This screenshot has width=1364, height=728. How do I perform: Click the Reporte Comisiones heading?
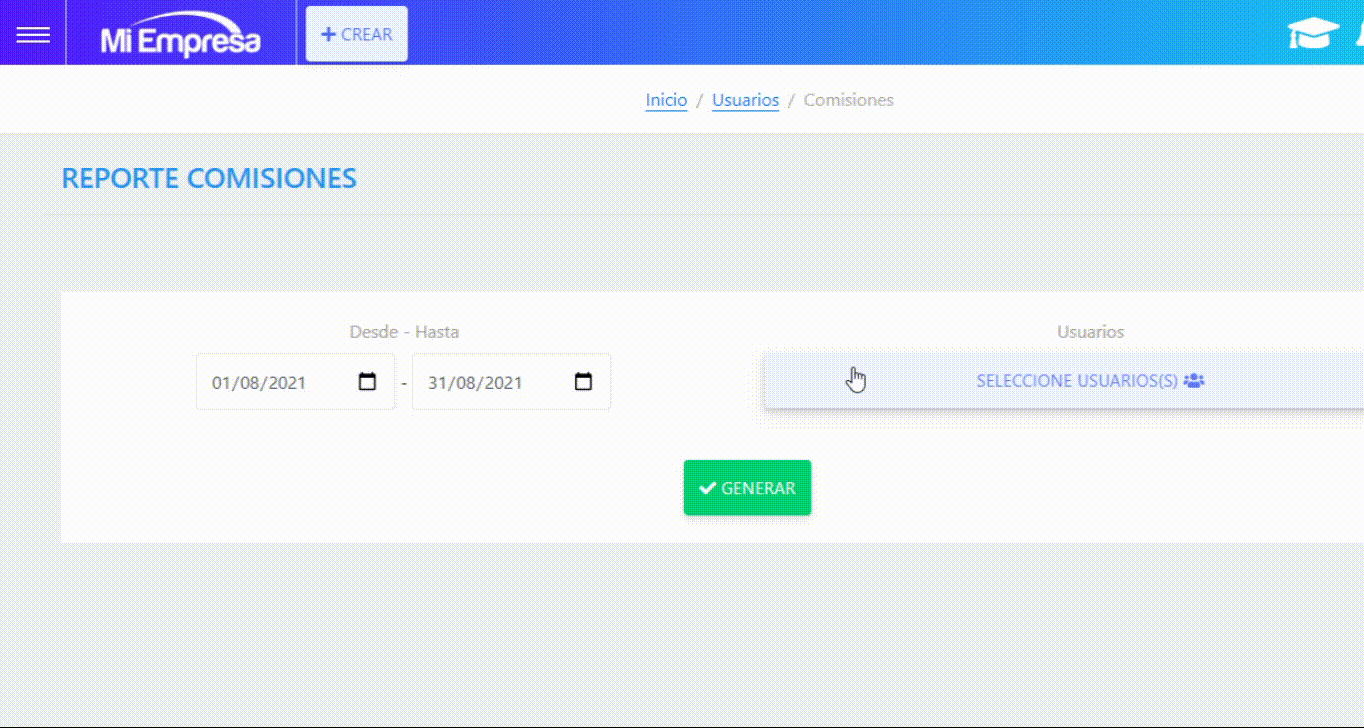pyautogui.click(x=209, y=179)
